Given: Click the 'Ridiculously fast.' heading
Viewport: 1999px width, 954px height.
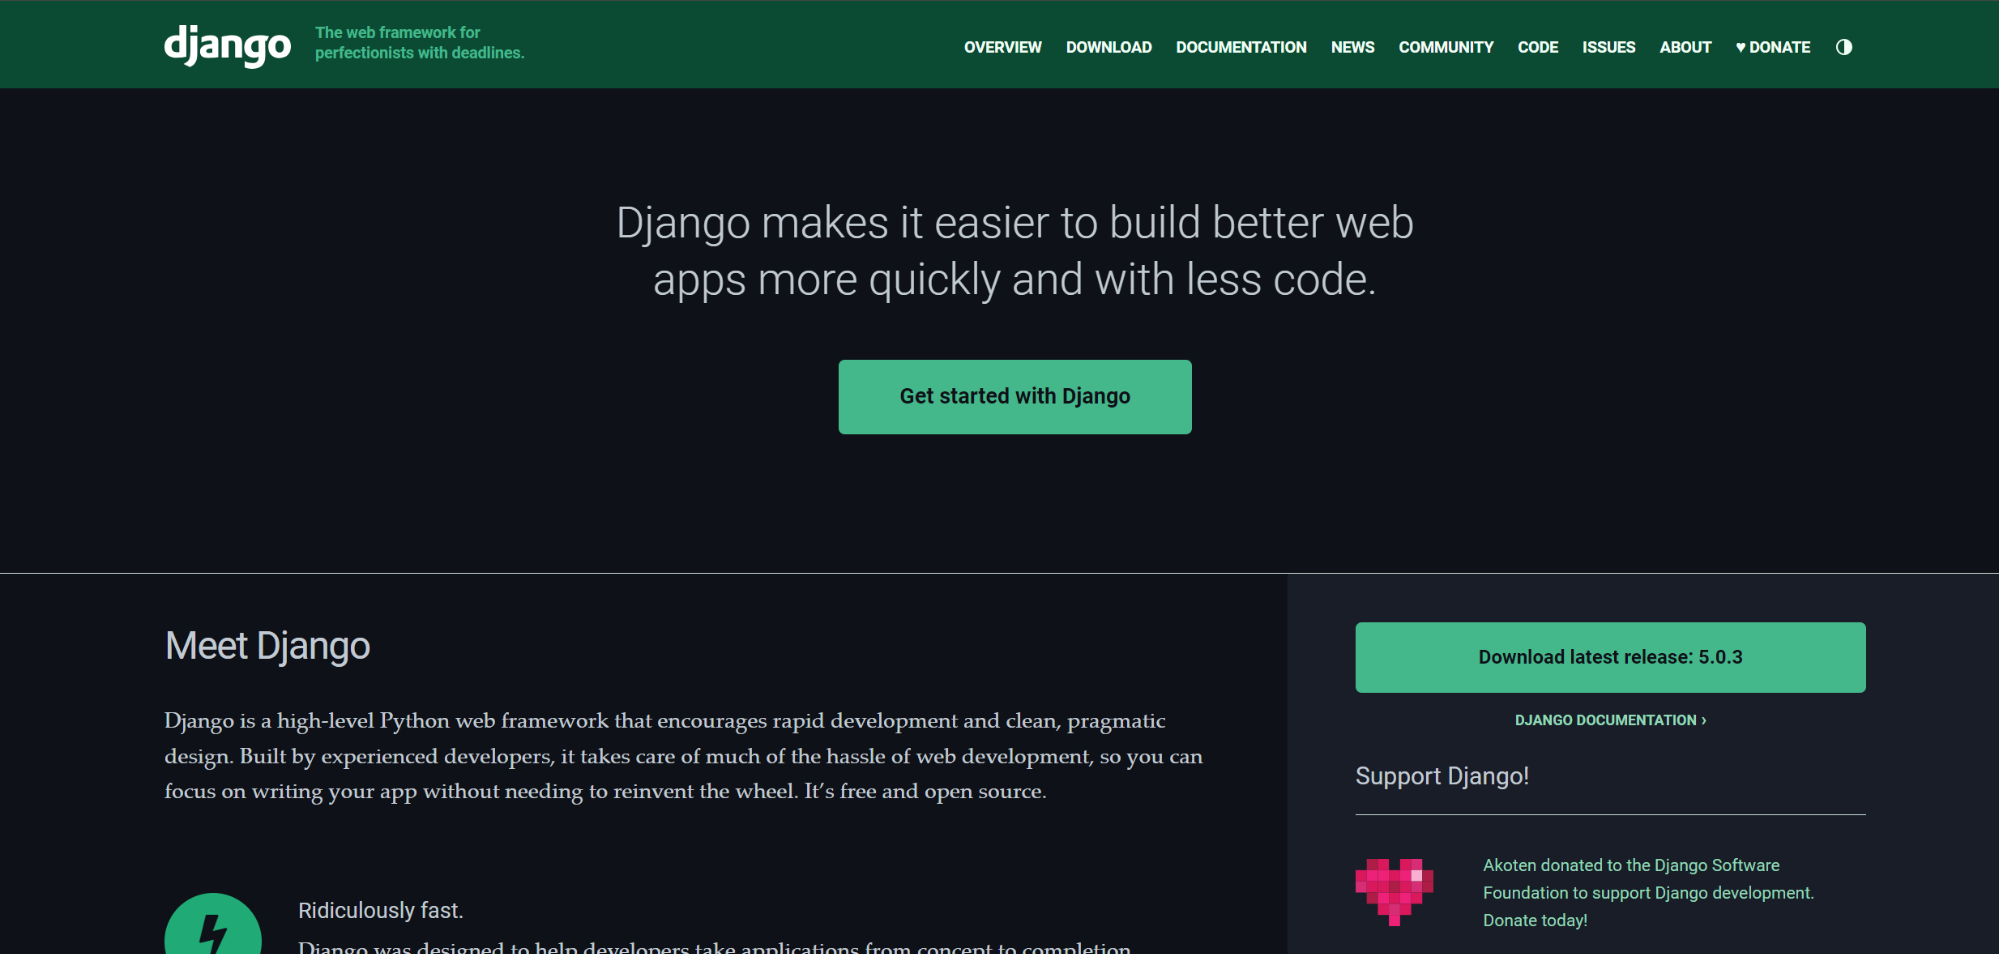Looking at the screenshot, I should click(380, 910).
